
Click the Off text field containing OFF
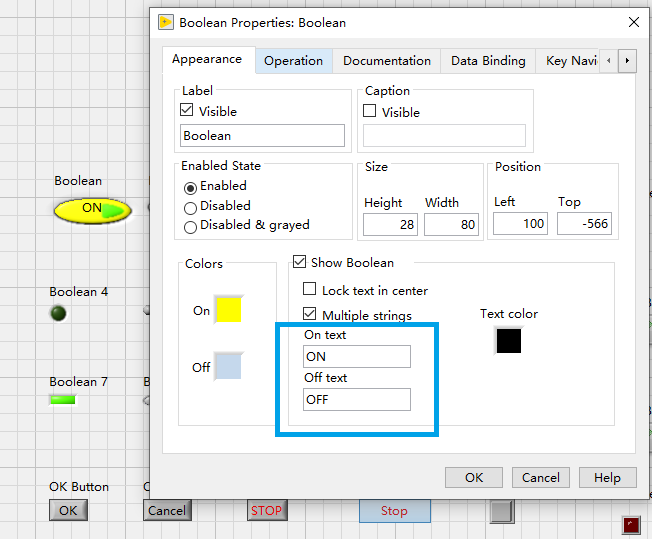pos(357,400)
